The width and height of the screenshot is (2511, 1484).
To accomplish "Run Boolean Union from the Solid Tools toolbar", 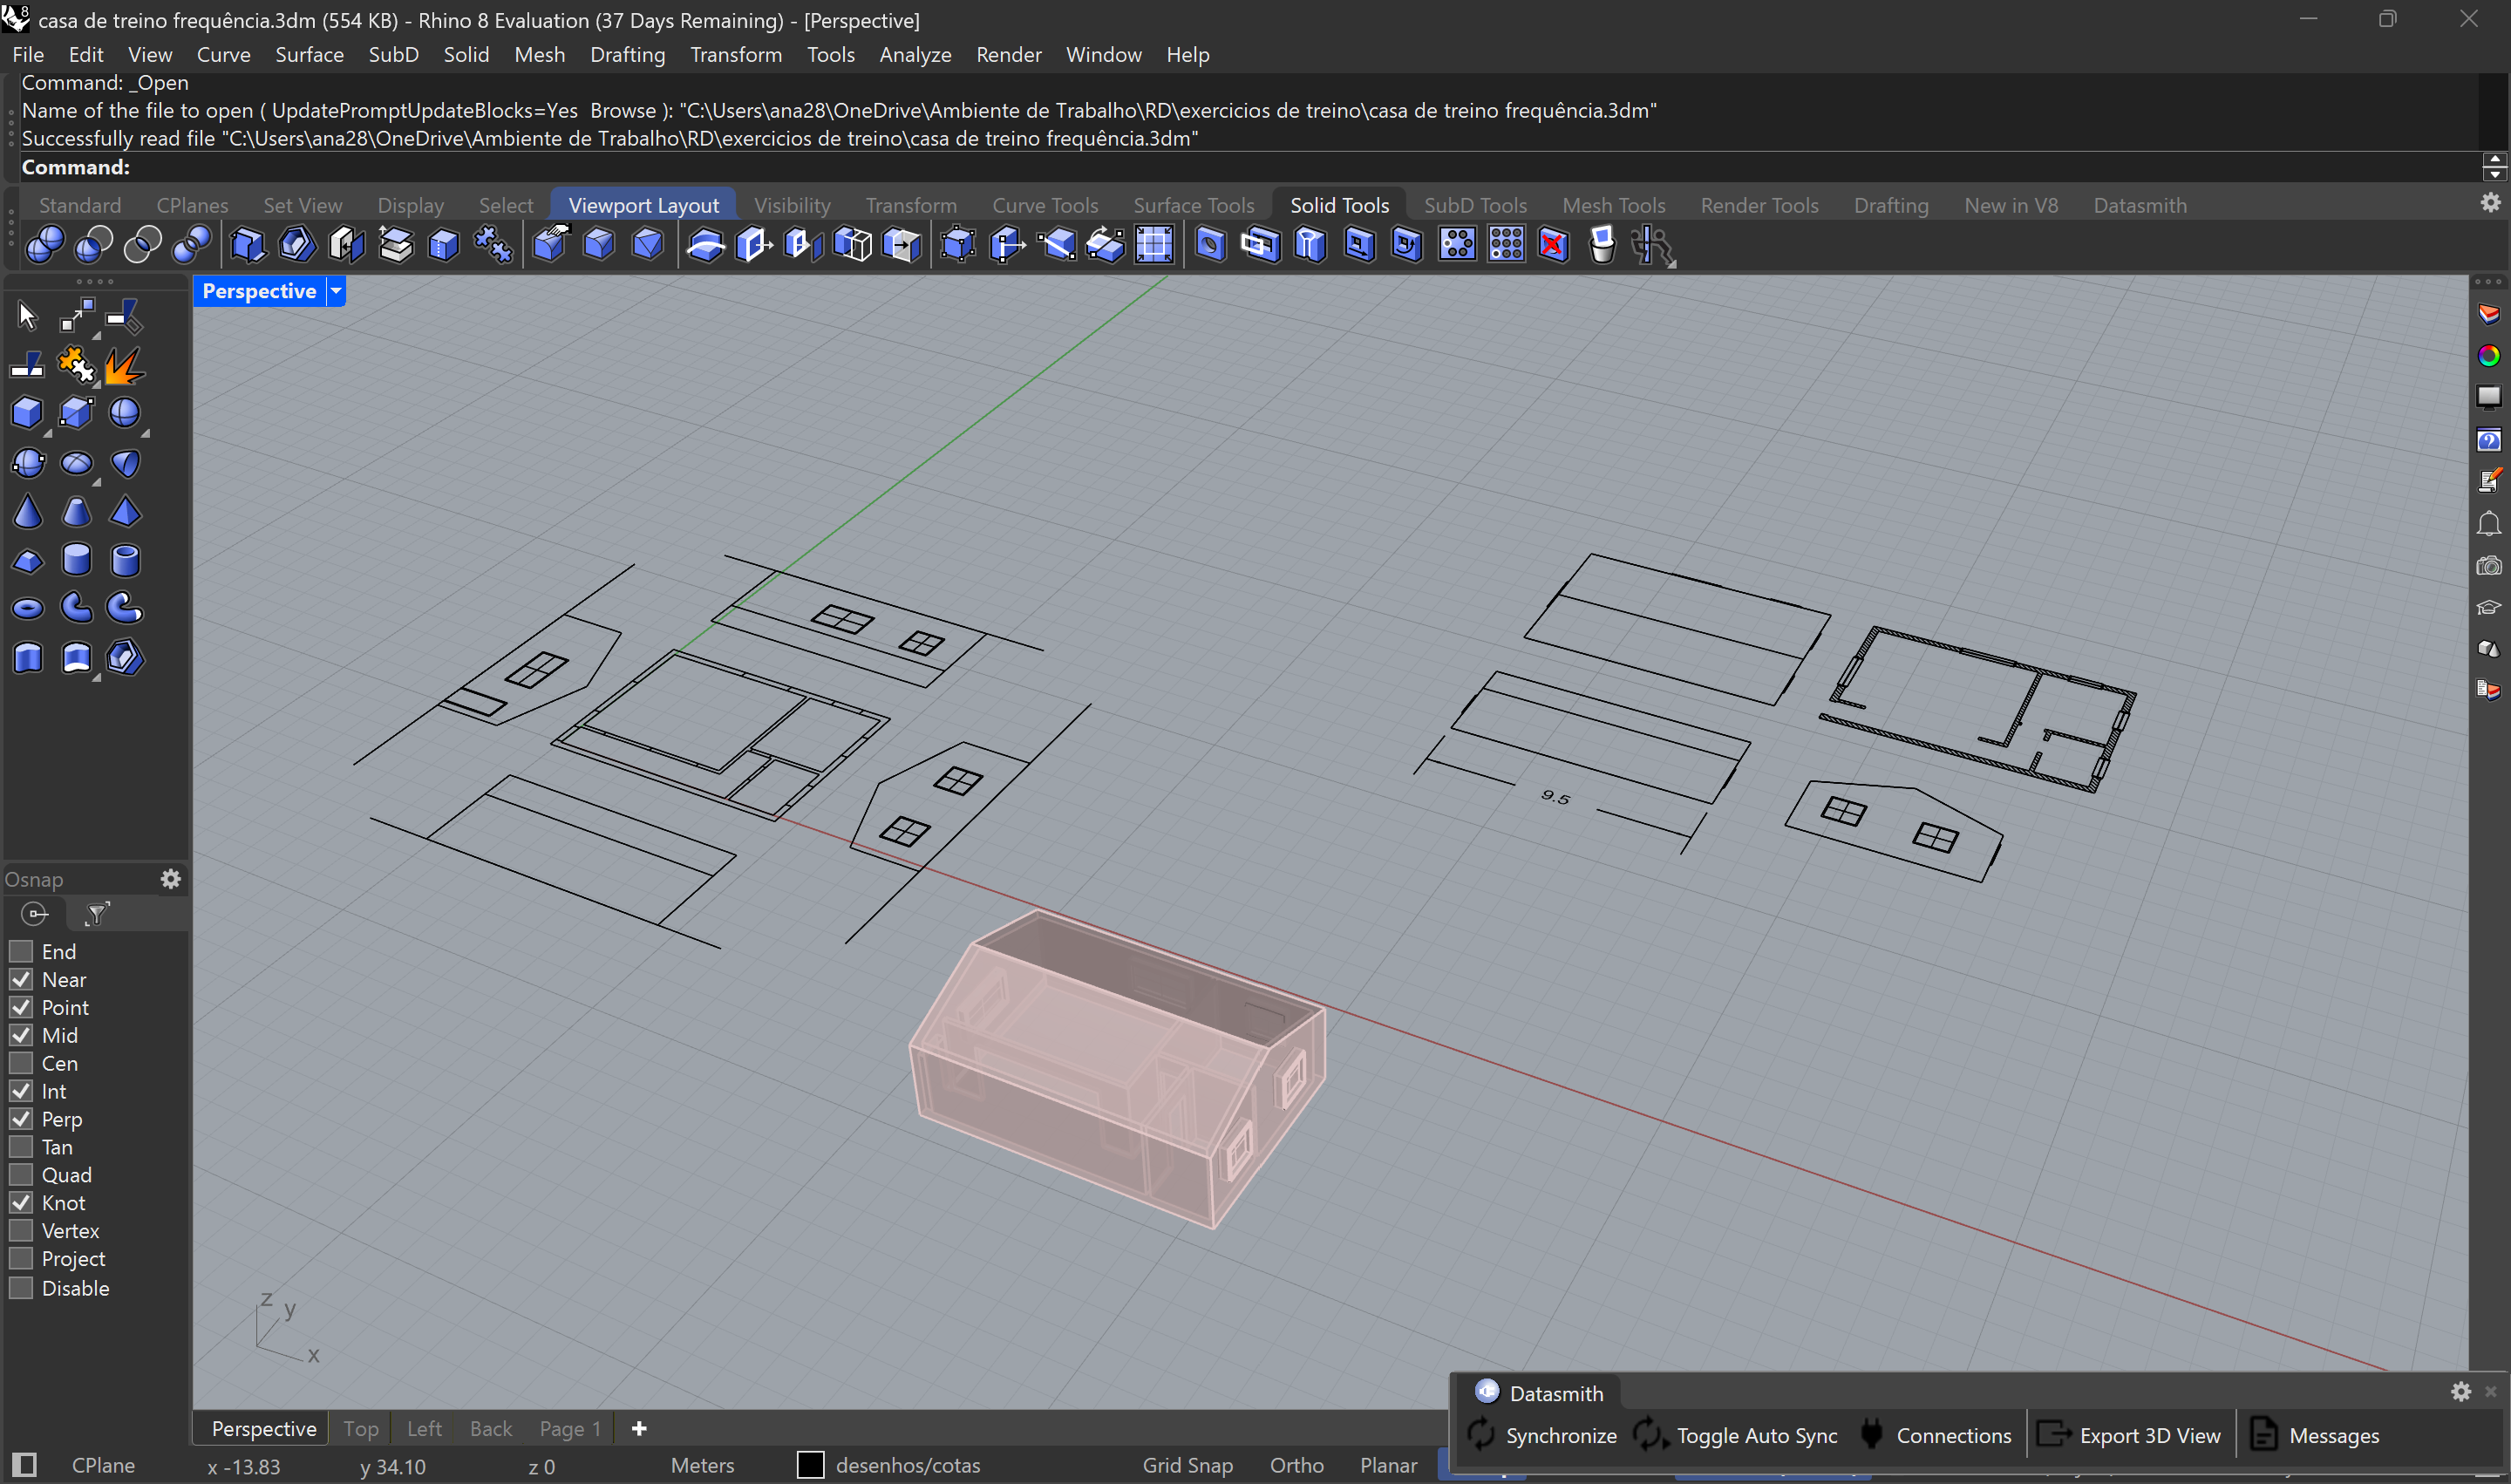I will tap(44, 246).
